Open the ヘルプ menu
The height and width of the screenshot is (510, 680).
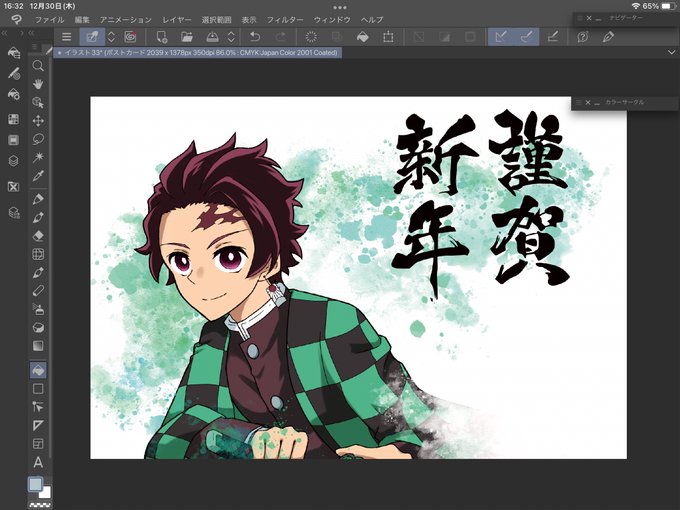pyautogui.click(x=372, y=20)
